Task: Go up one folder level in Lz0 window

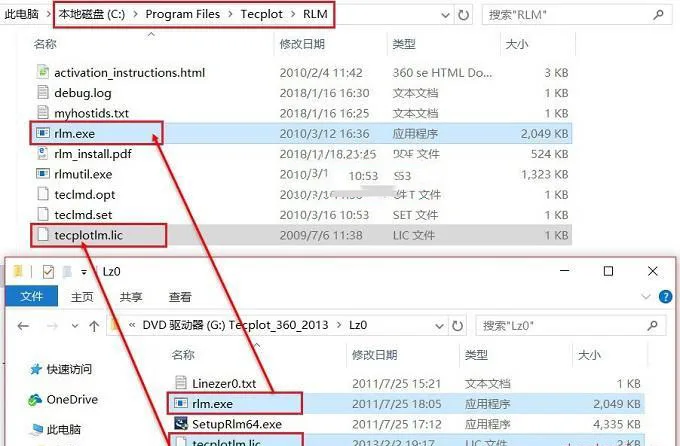Action: click(x=94, y=325)
